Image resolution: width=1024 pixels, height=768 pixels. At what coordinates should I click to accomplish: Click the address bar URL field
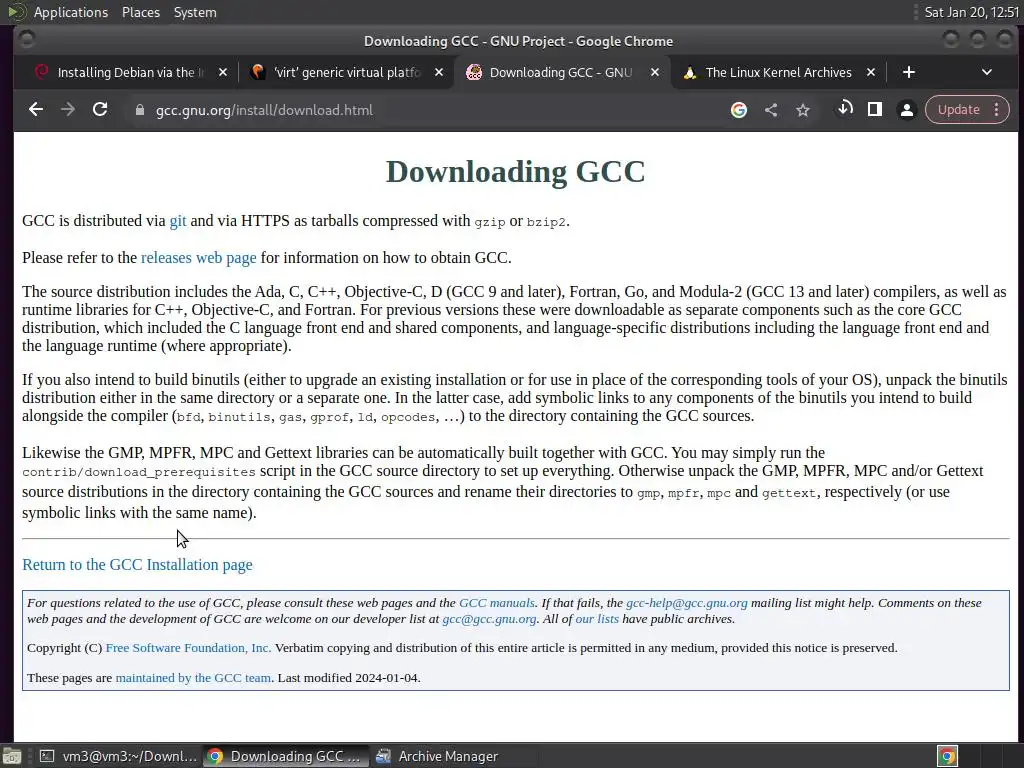click(424, 110)
